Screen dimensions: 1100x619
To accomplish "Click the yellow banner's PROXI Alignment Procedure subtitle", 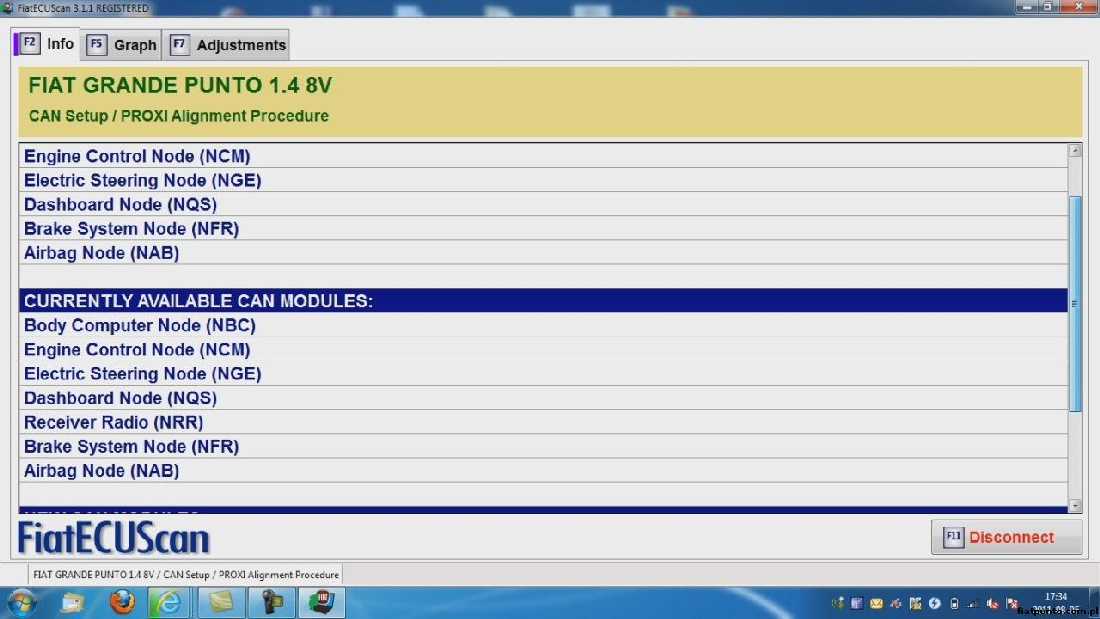I will [179, 116].
